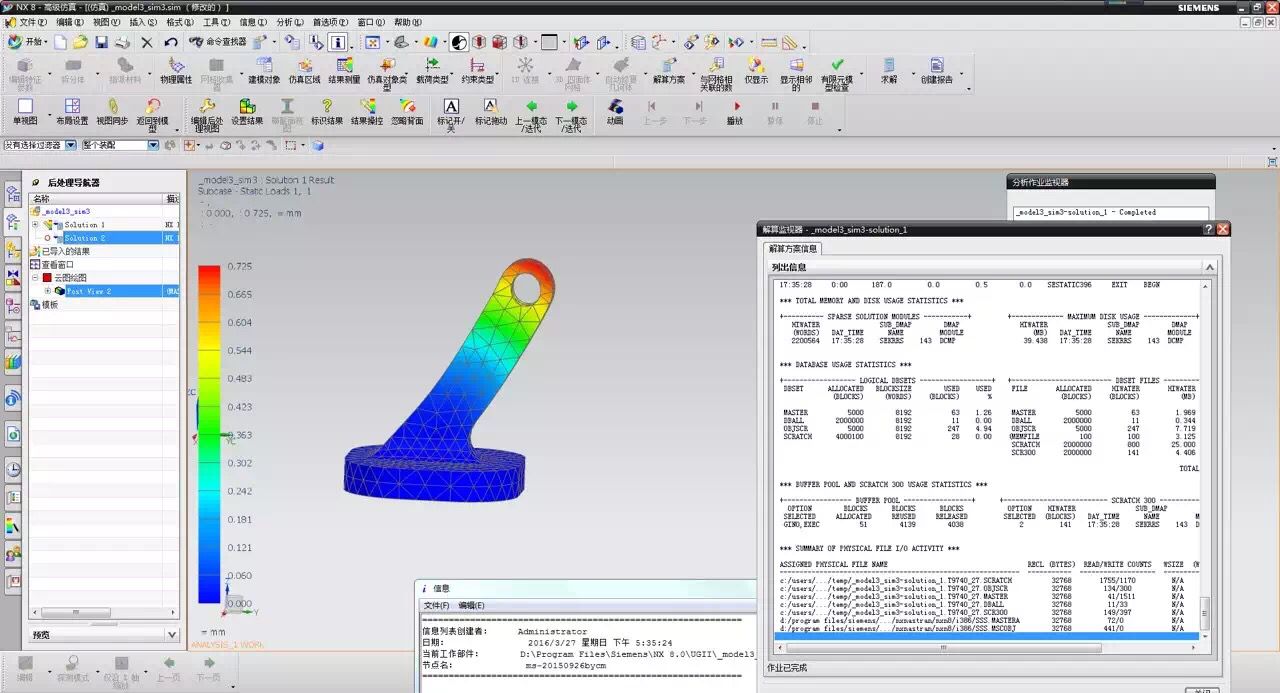Open the 命令查找器 Command Finder
Screen dimensions: 1280x693
pos(216,42)
